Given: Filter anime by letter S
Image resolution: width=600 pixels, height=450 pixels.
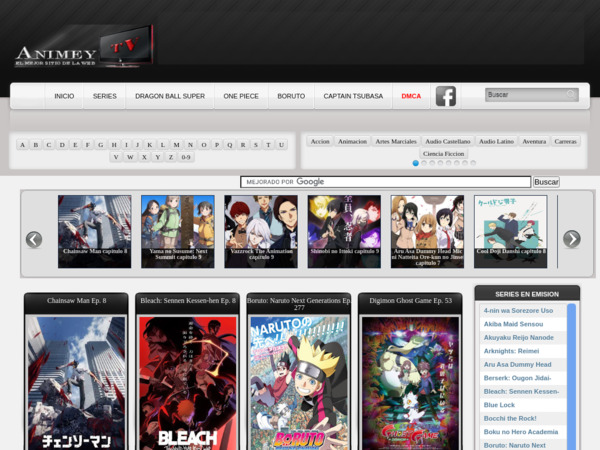Looking at the screenshot, I should 256,145.
